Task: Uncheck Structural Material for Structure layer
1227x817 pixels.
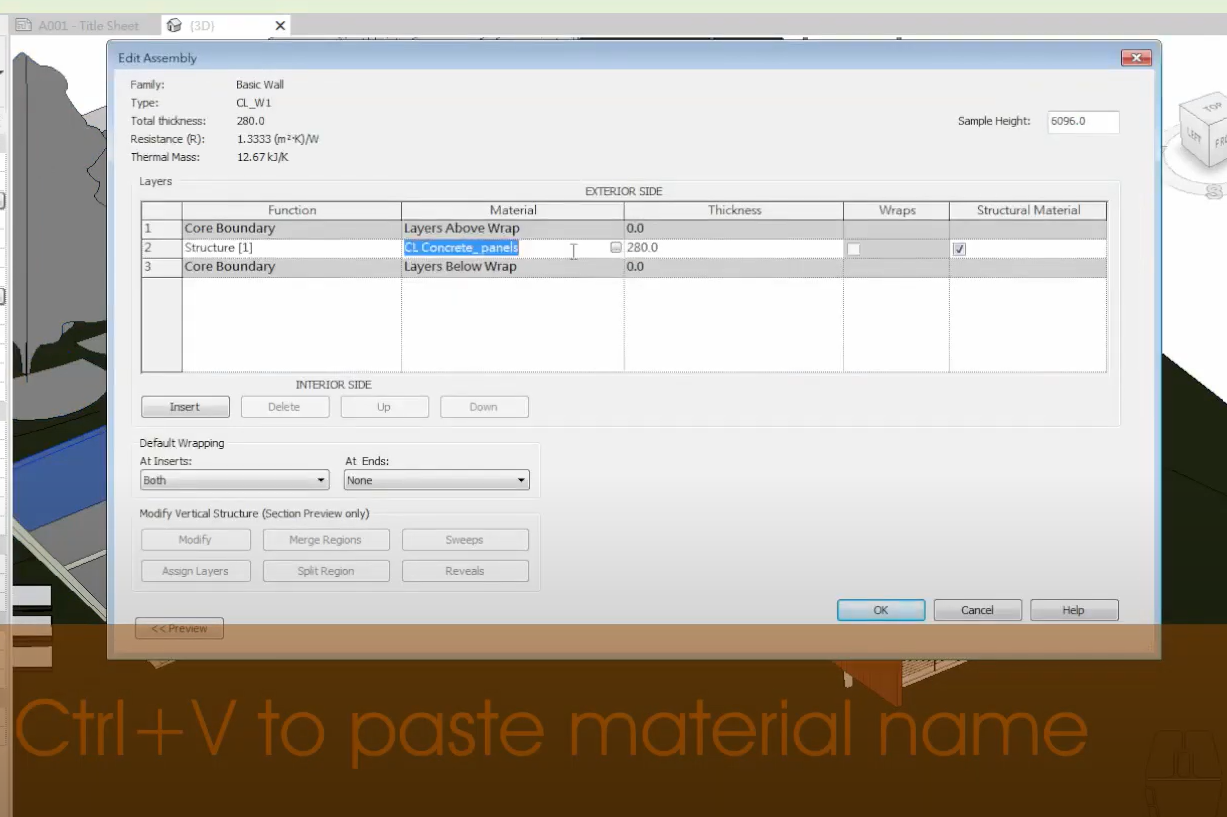Action: [x=959, y=249]
